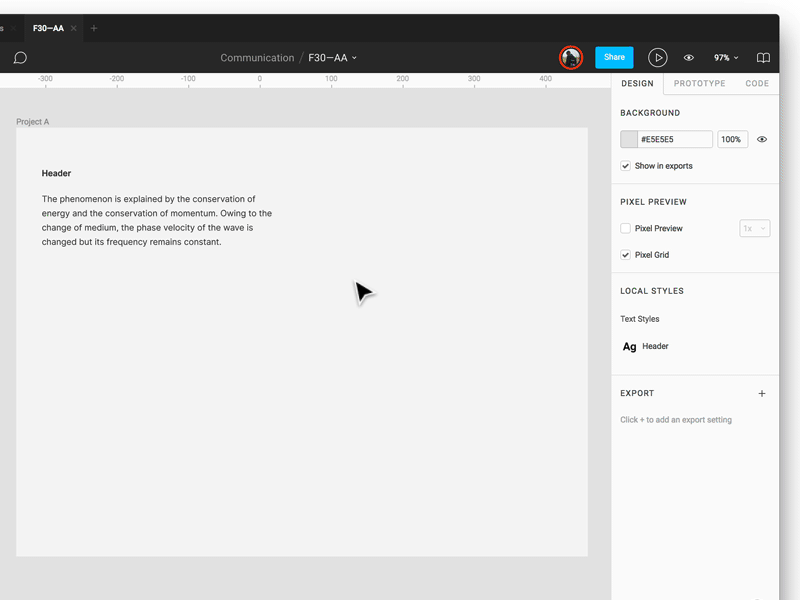Click the Present play button
This screenshot has width=800, height=600.
point(657,58)
